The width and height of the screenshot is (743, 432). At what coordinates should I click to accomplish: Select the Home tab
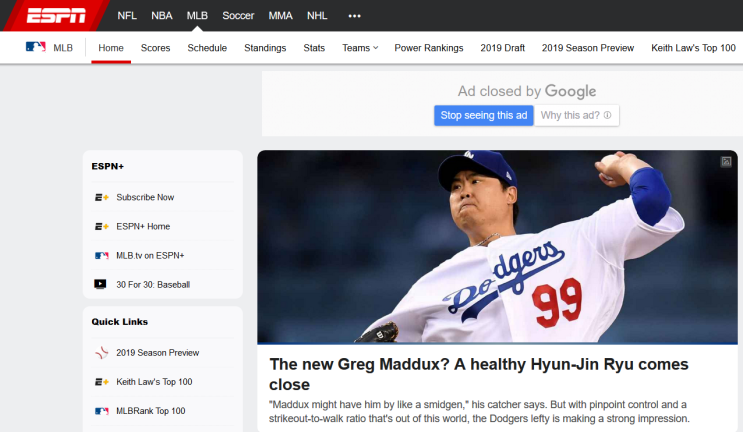click(x=111, y=48)
